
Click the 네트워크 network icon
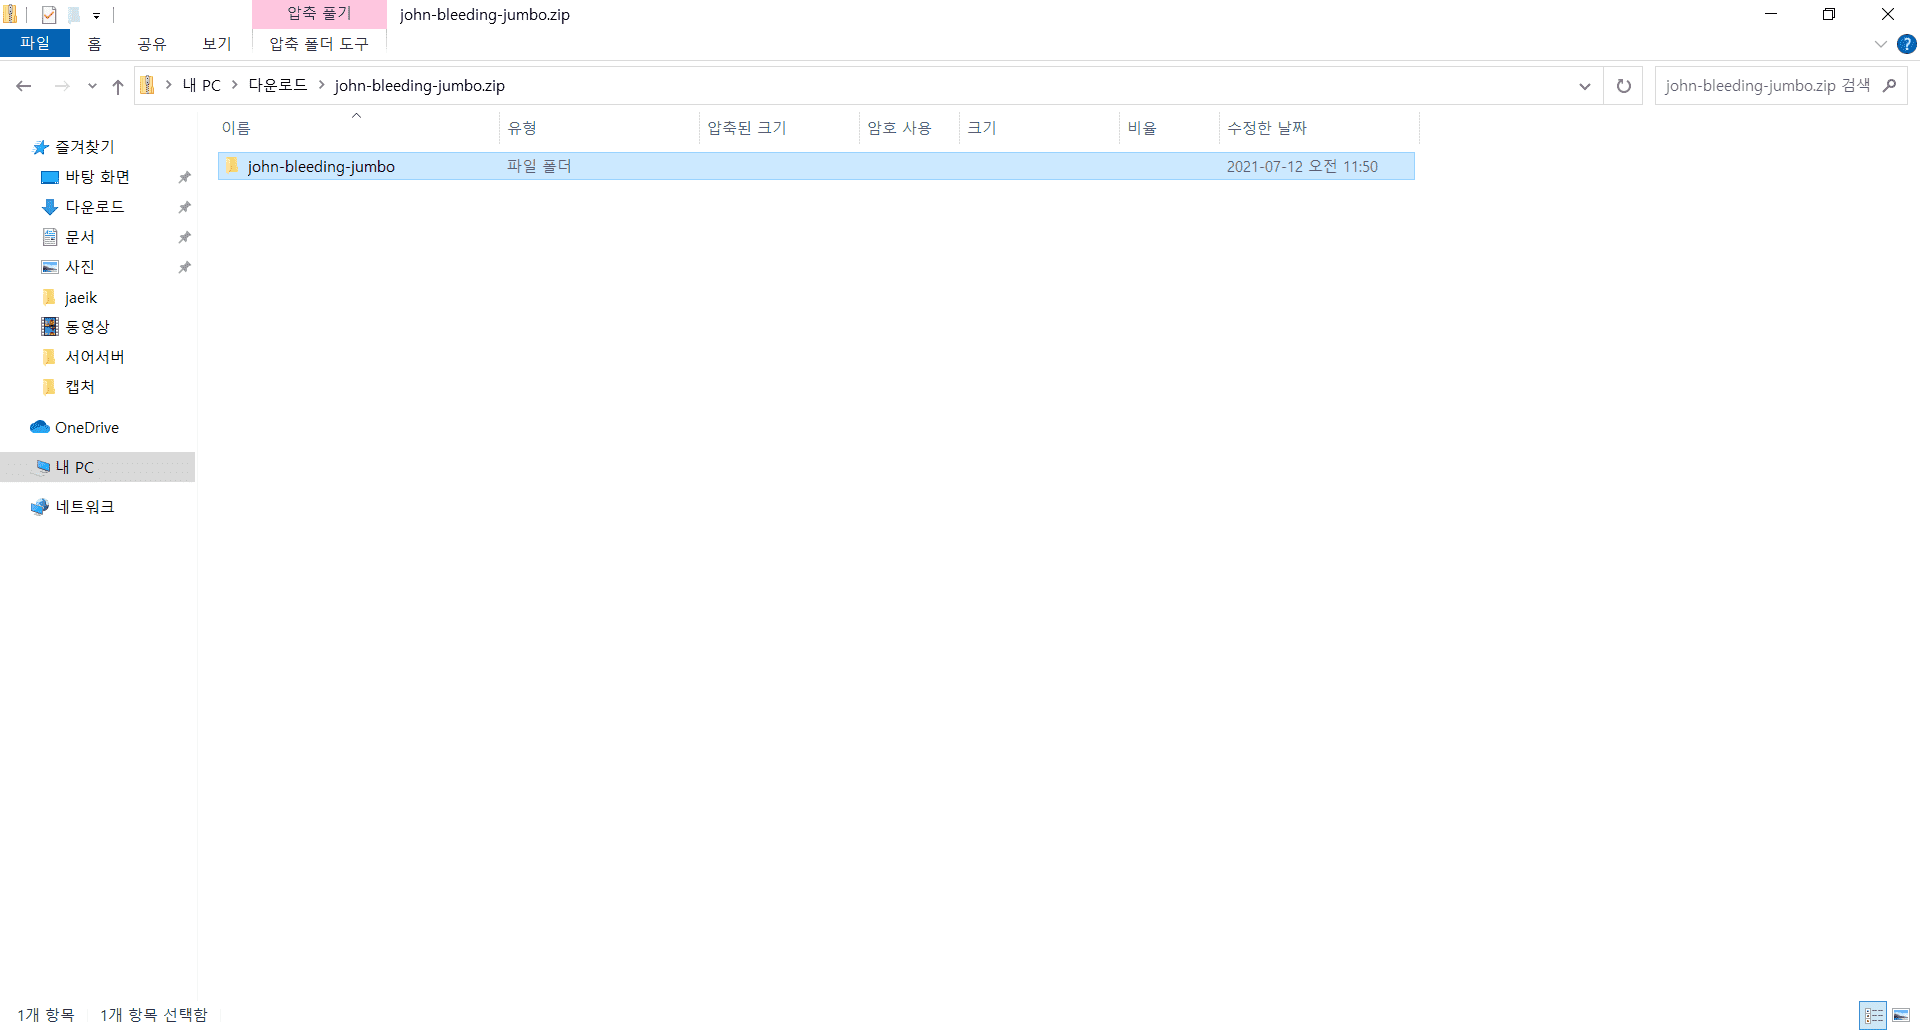click(40, 507)
